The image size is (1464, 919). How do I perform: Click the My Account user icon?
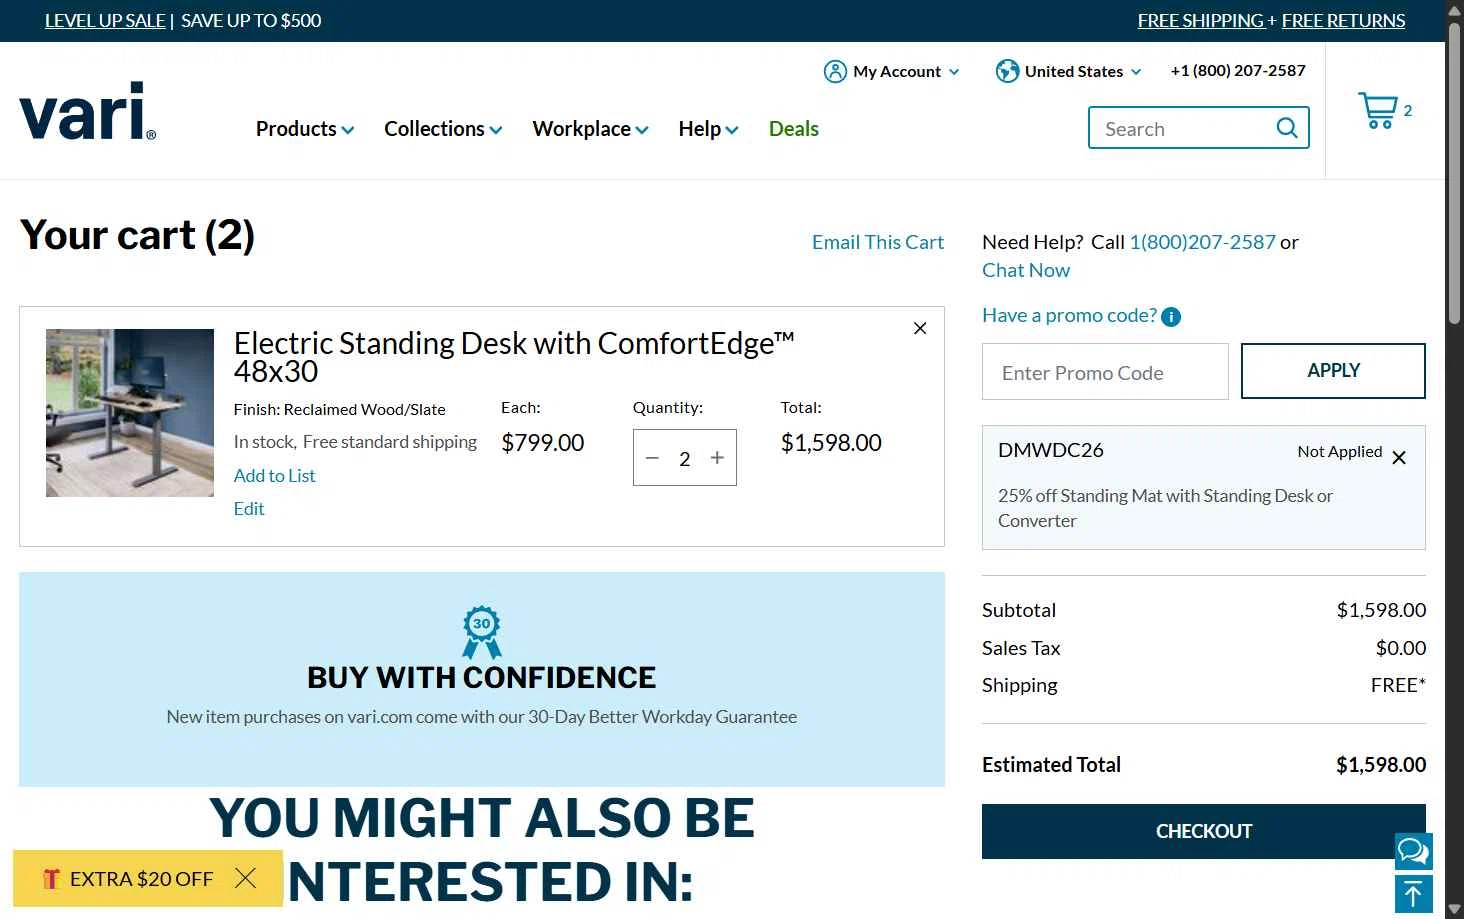[x=835, y=71]
